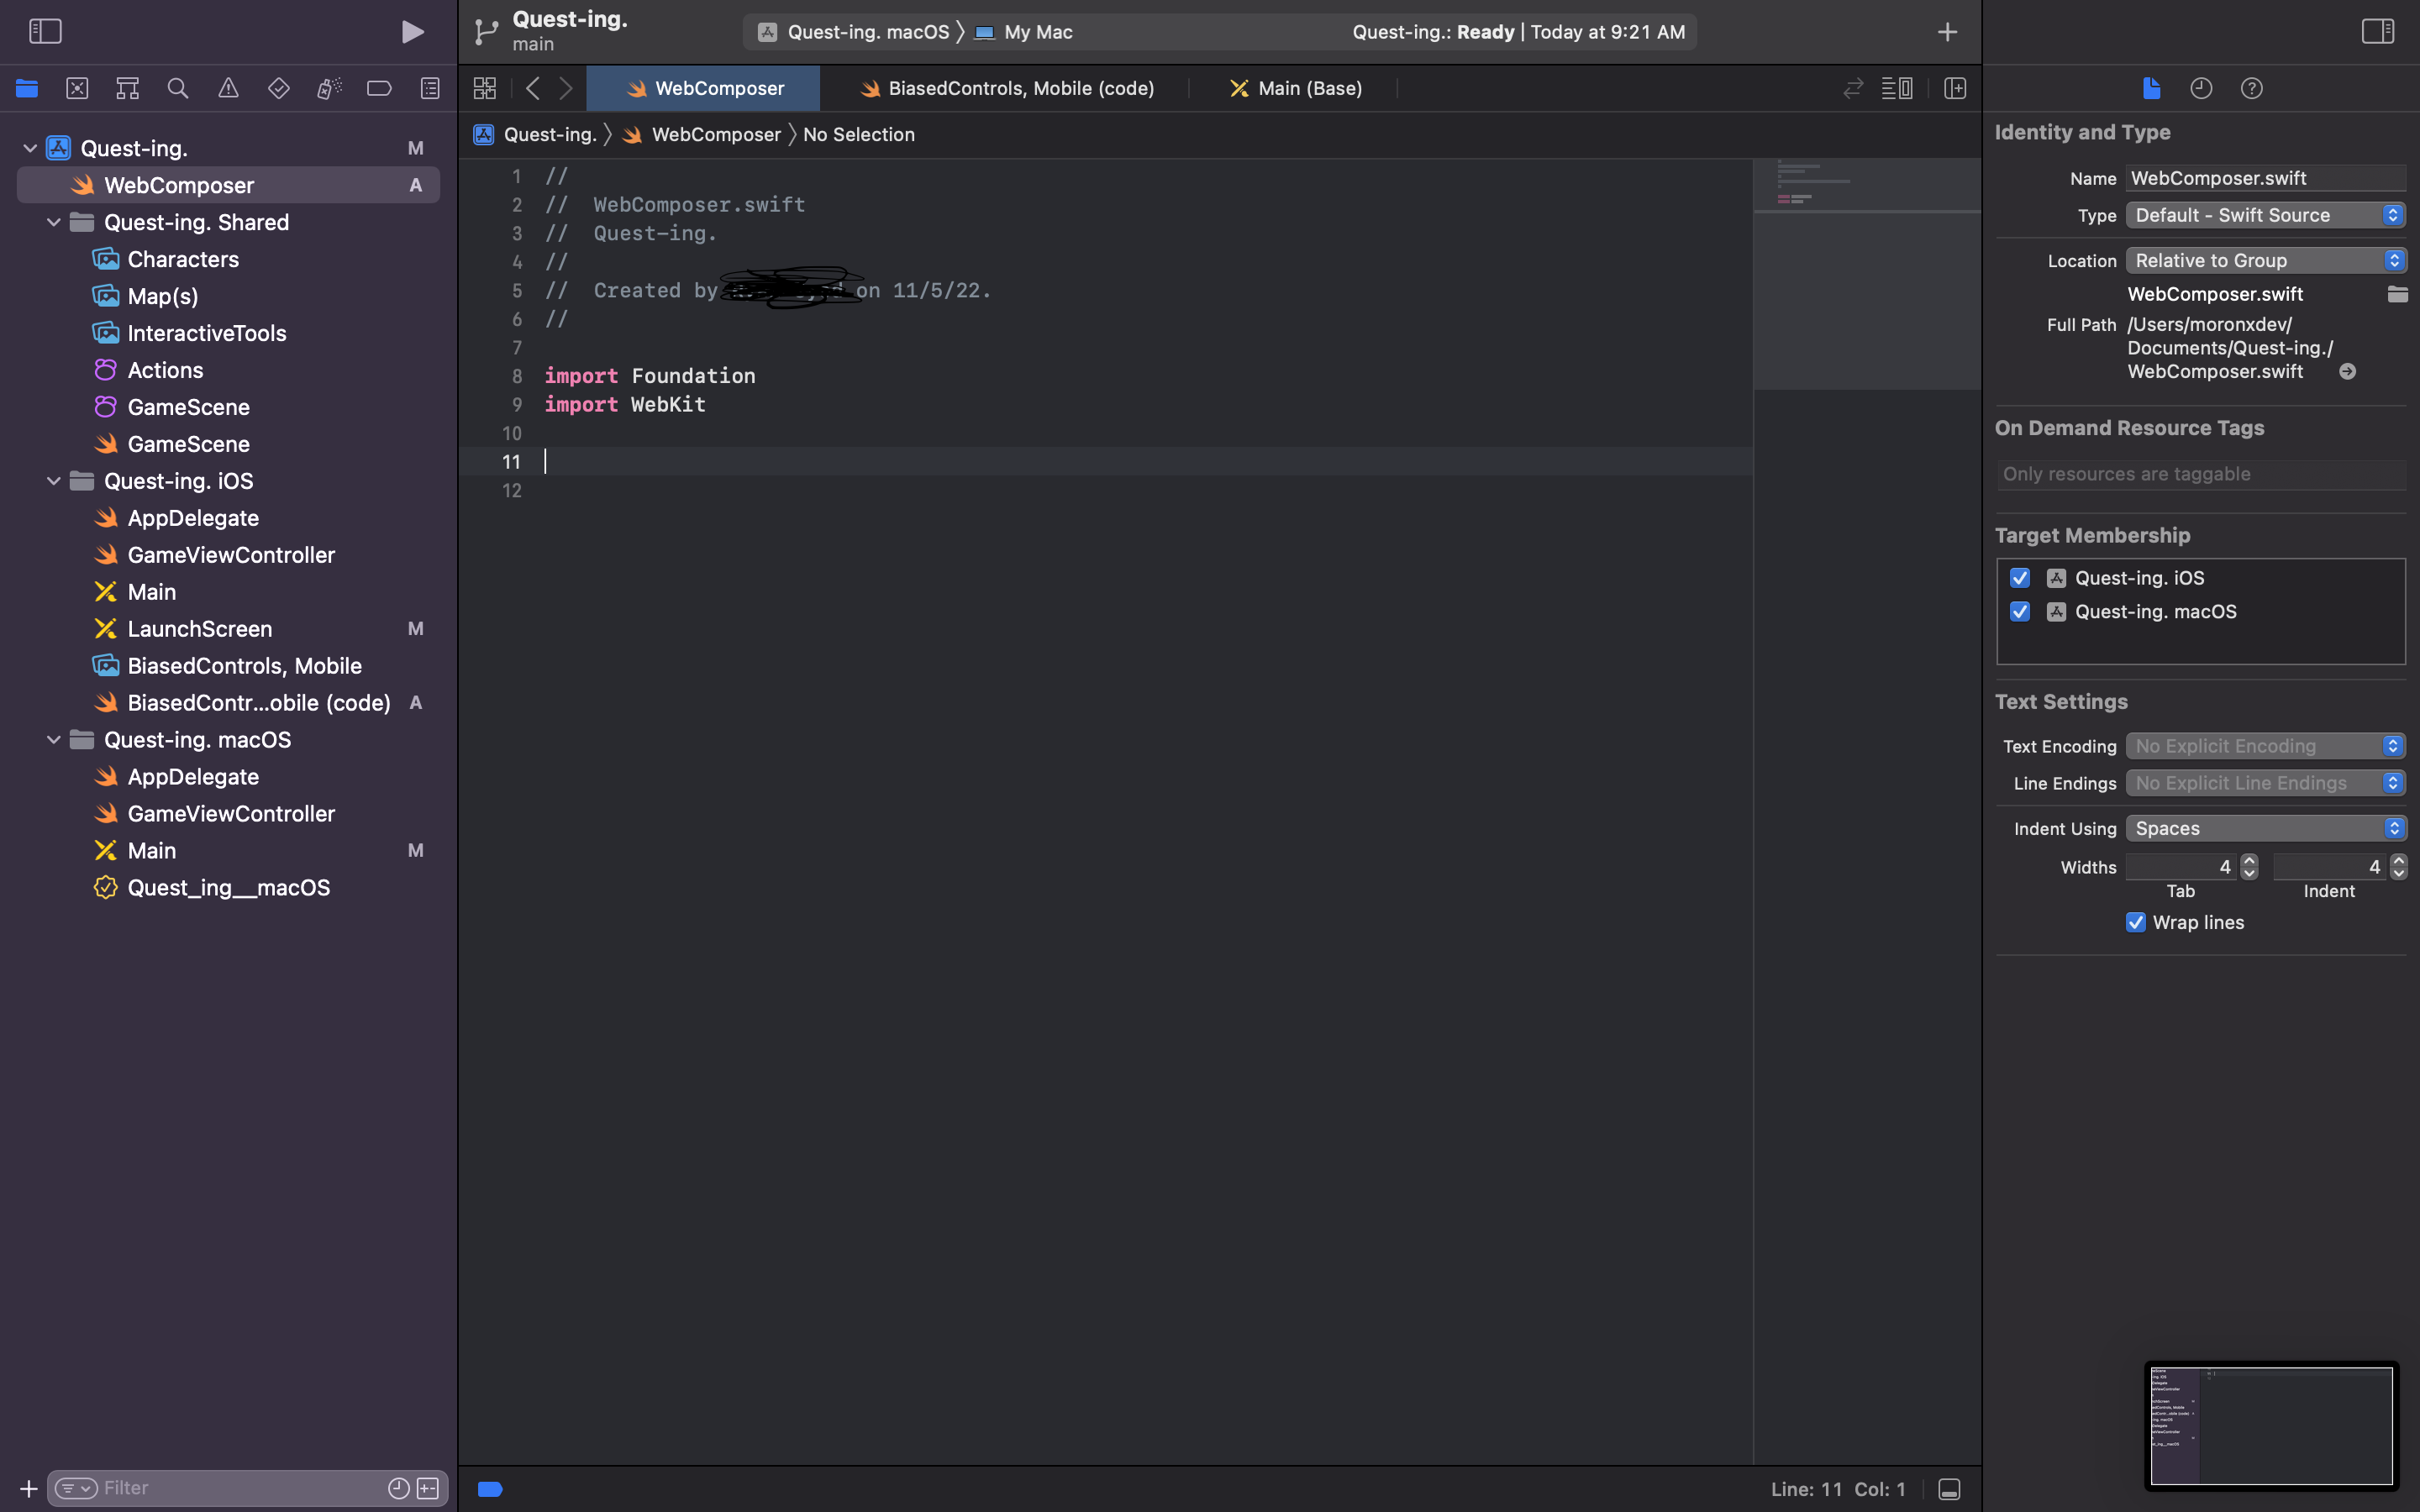This screenshot has height=1512, width=2420.
Task: Open the History inspector
Action: point(2201,88)
